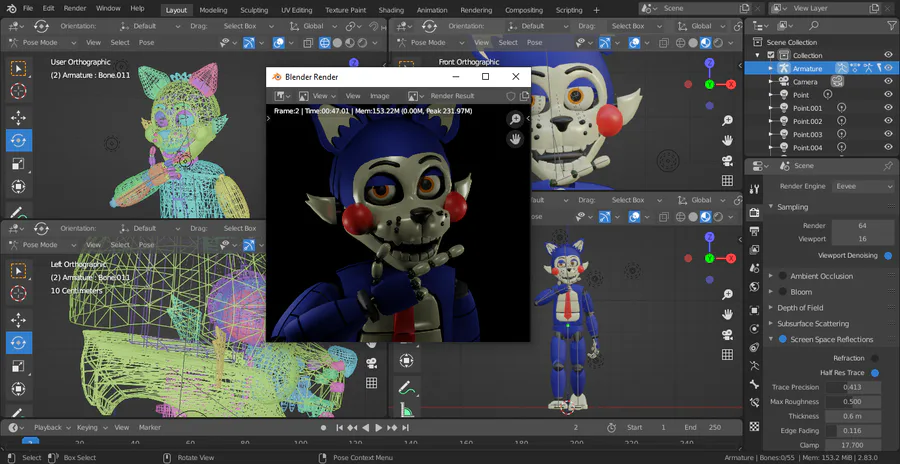Switch to the UV Editing workspace tab
Screen dimensions: 900x464
(x=297, y=10)
